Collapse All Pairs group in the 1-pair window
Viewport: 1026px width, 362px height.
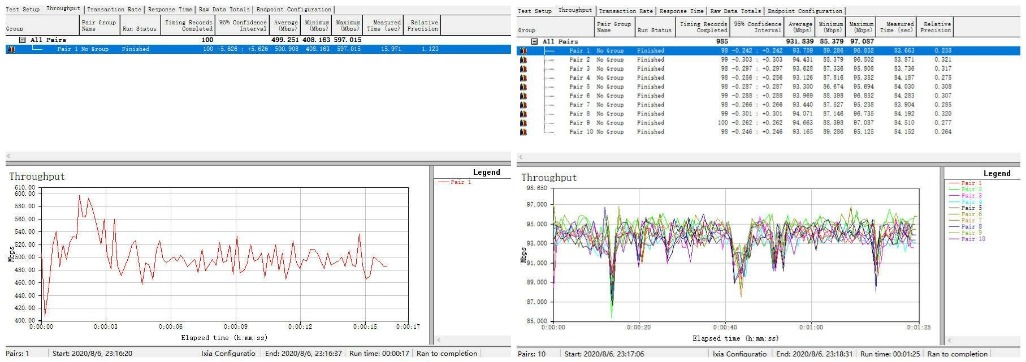click(22, 40)
